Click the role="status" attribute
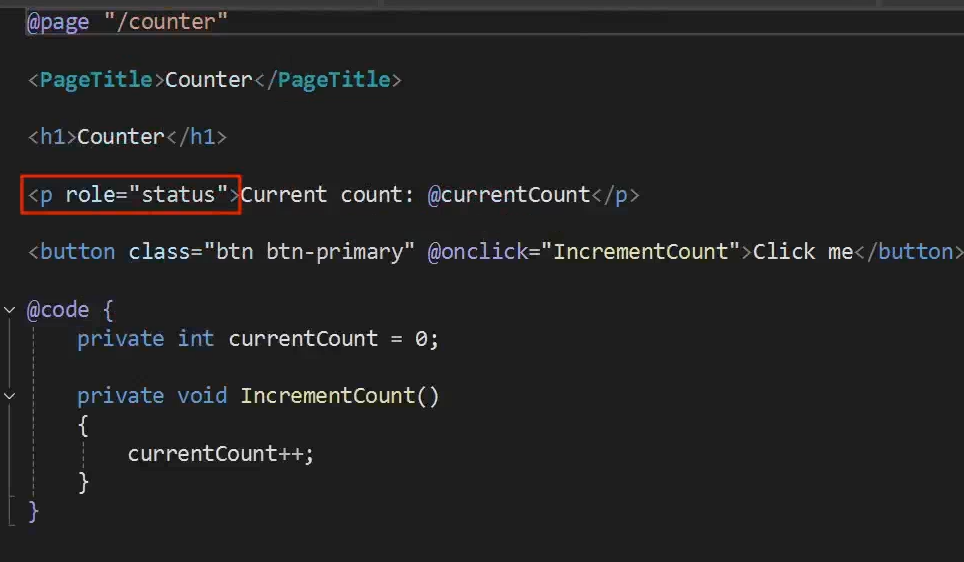964x562 pixels. (x=146, y=195)
